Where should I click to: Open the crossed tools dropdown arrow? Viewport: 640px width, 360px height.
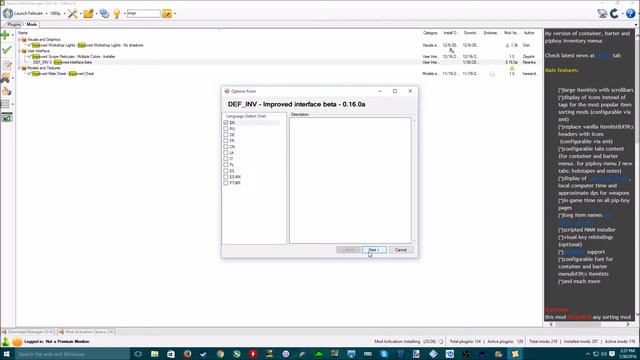[x=80, y=13]
